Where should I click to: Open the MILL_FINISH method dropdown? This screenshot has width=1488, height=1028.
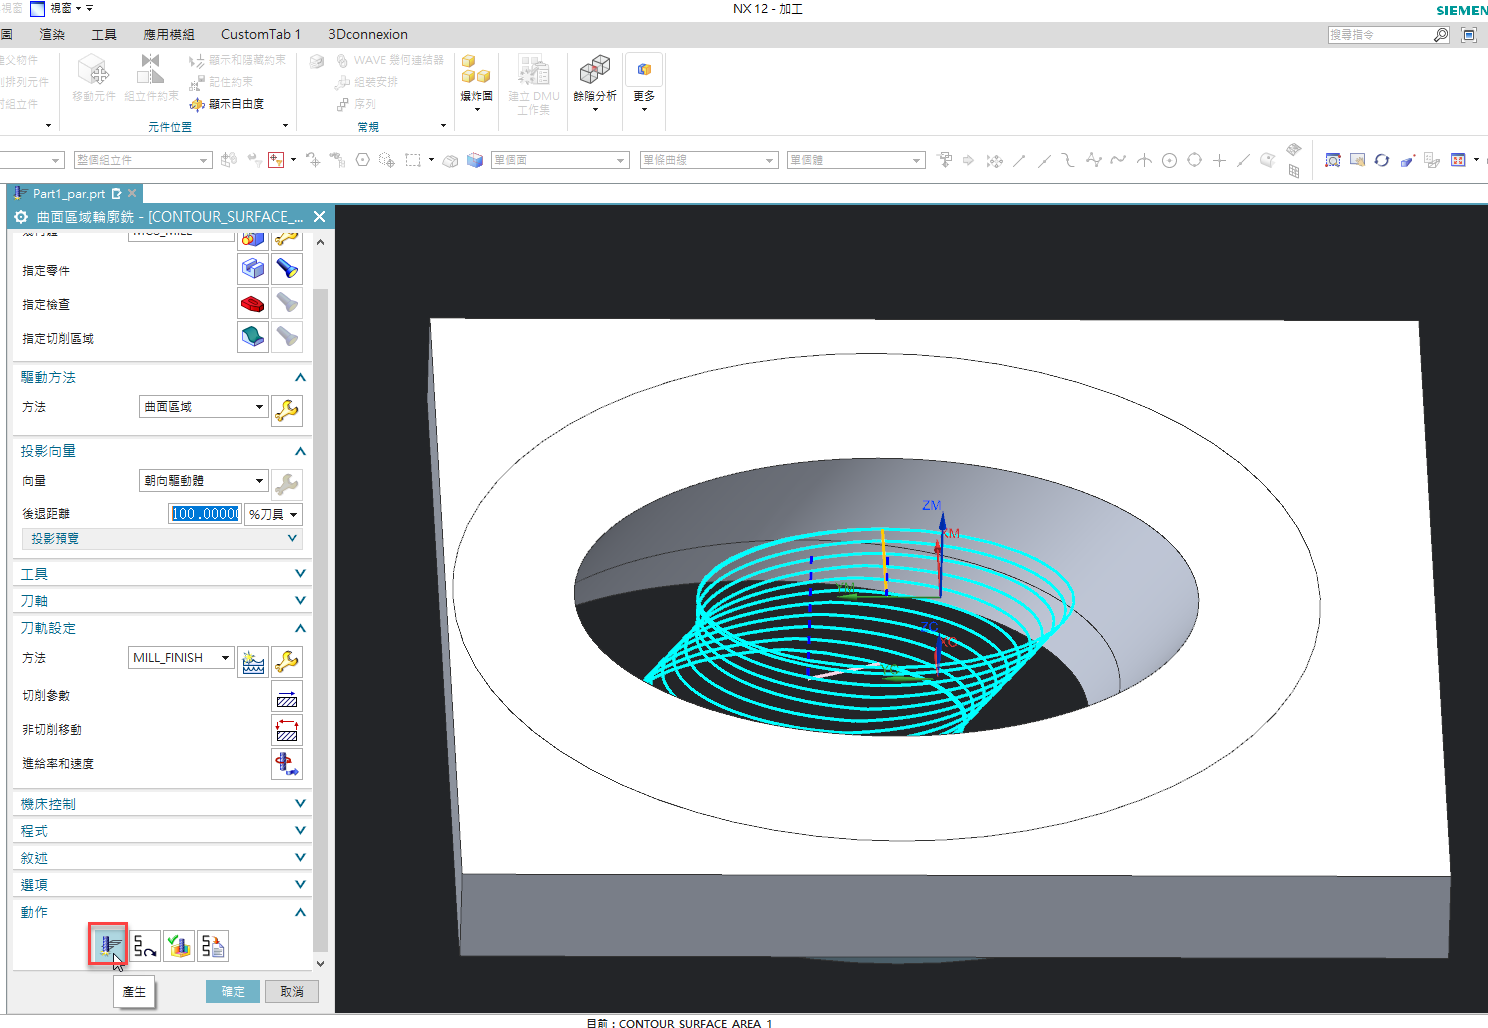(x=181, y=658)
